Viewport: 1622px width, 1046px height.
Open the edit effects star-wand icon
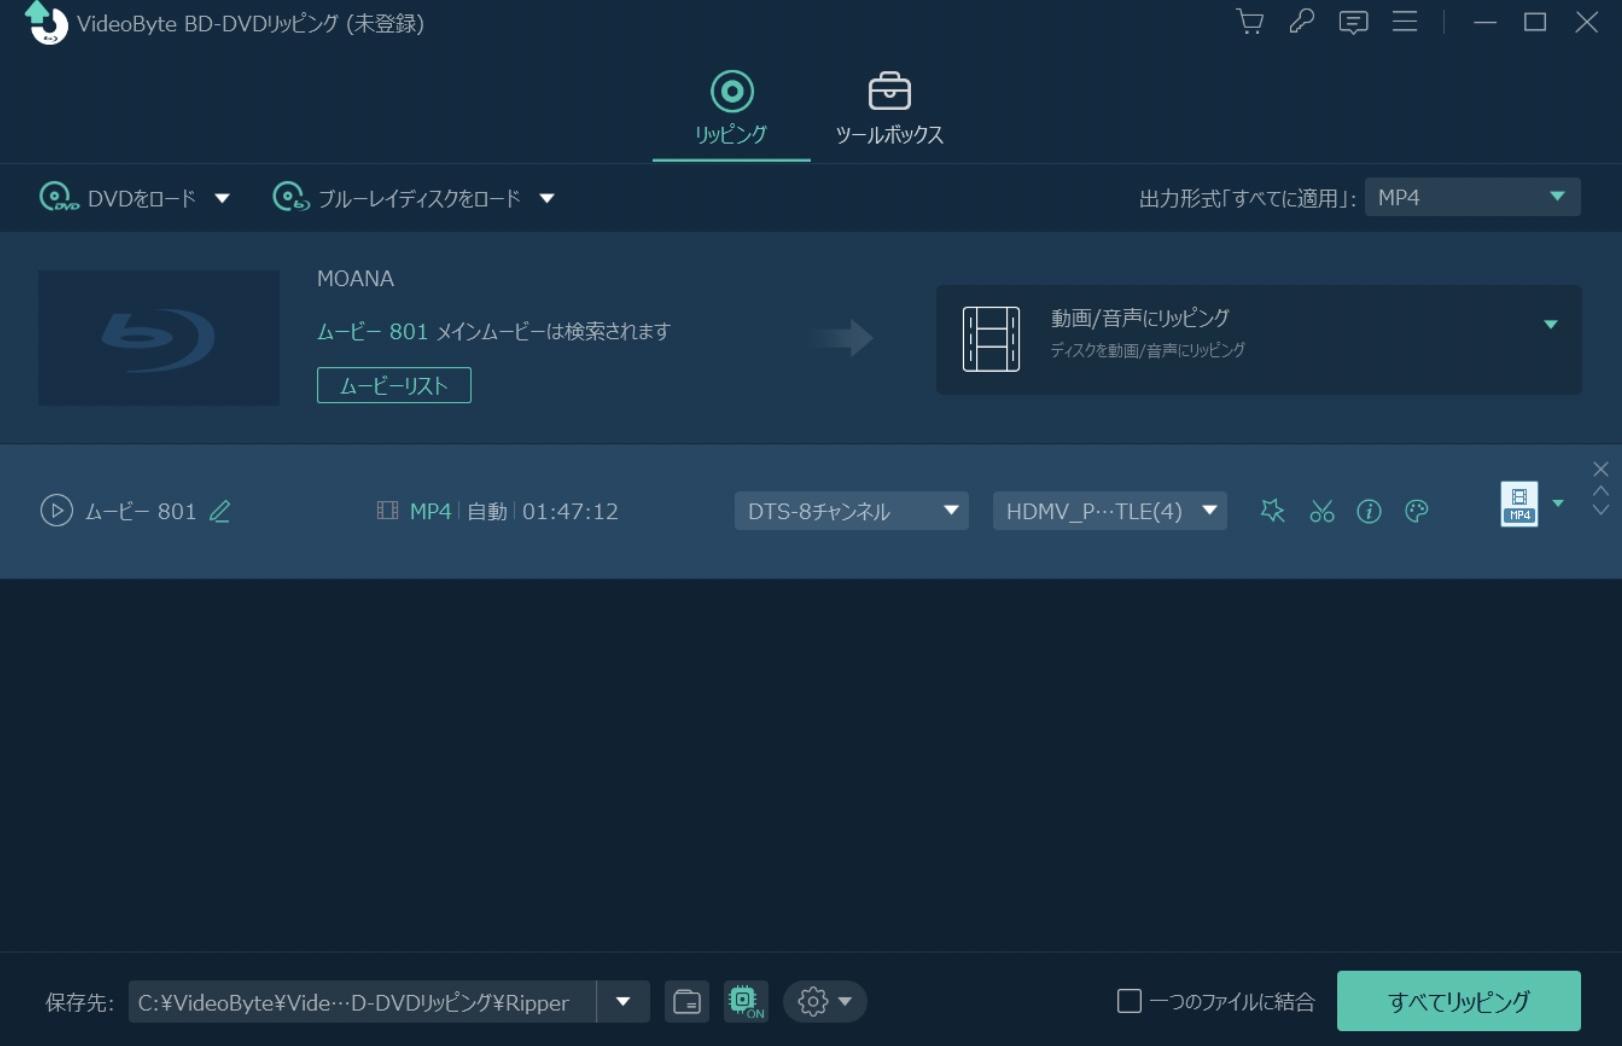tap(1272, 511)
